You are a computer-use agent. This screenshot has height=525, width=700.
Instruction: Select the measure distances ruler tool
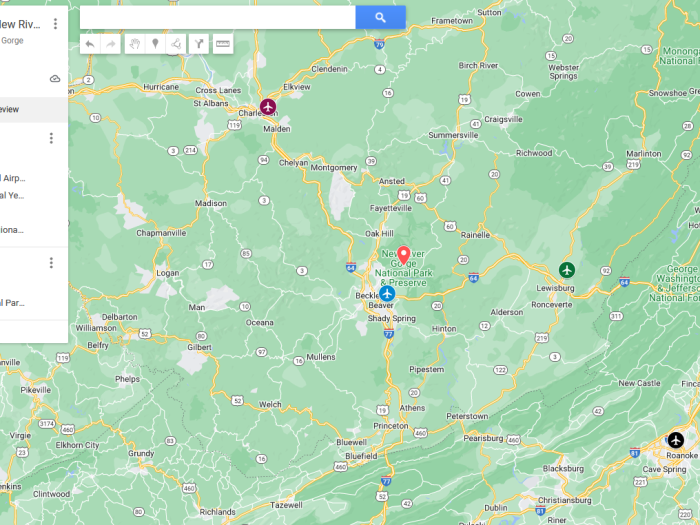tap(223, 44)
